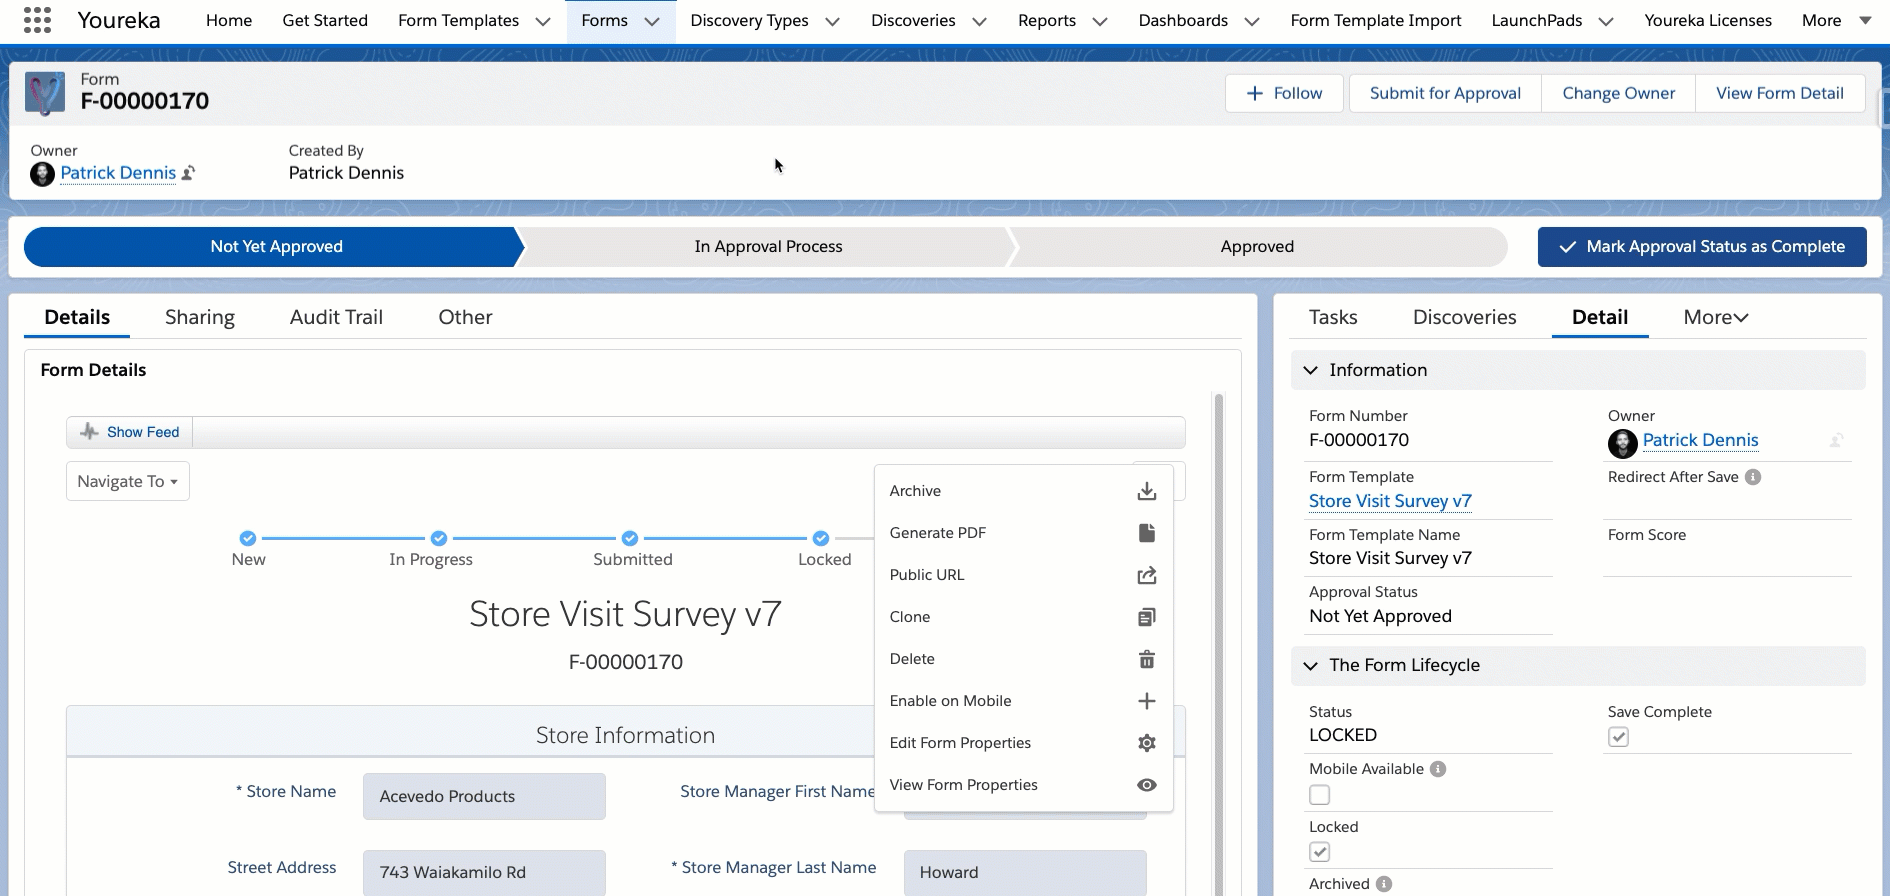Click the Street Address input field
The image size is (1890, 896).
tap(484, 872)
